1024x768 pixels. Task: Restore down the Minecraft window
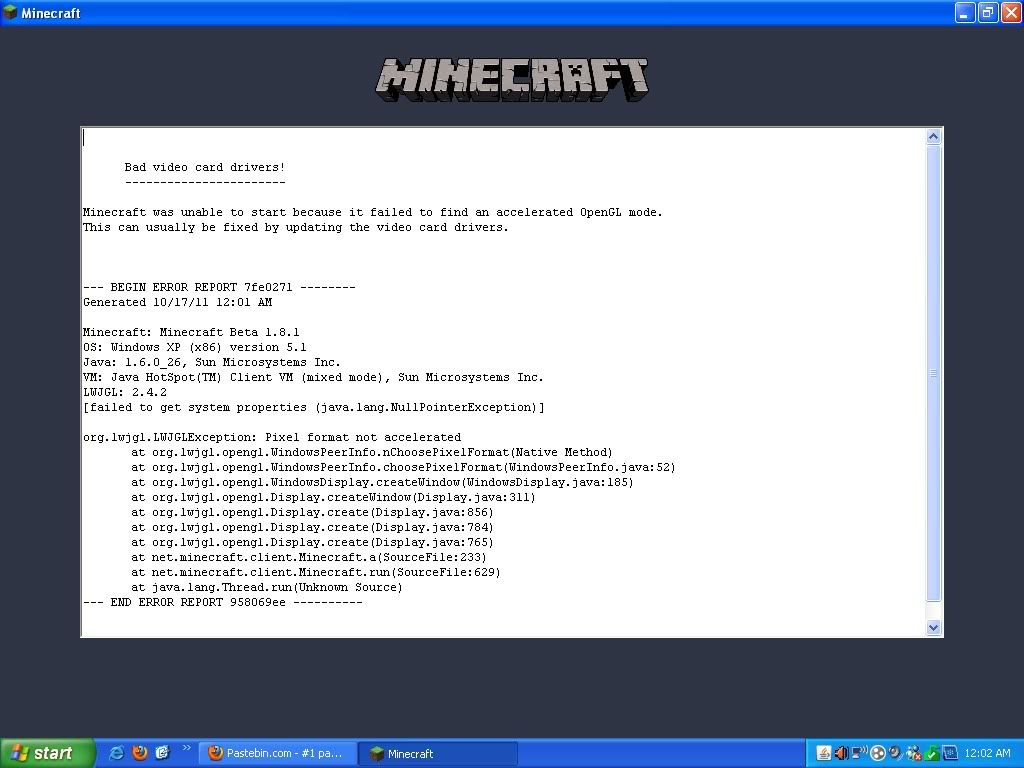point(988,12)
